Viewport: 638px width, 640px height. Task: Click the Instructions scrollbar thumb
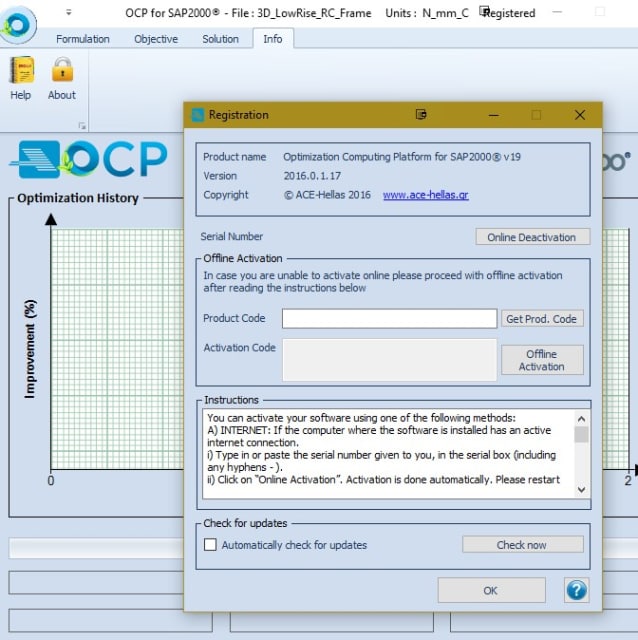coord(581,434)
